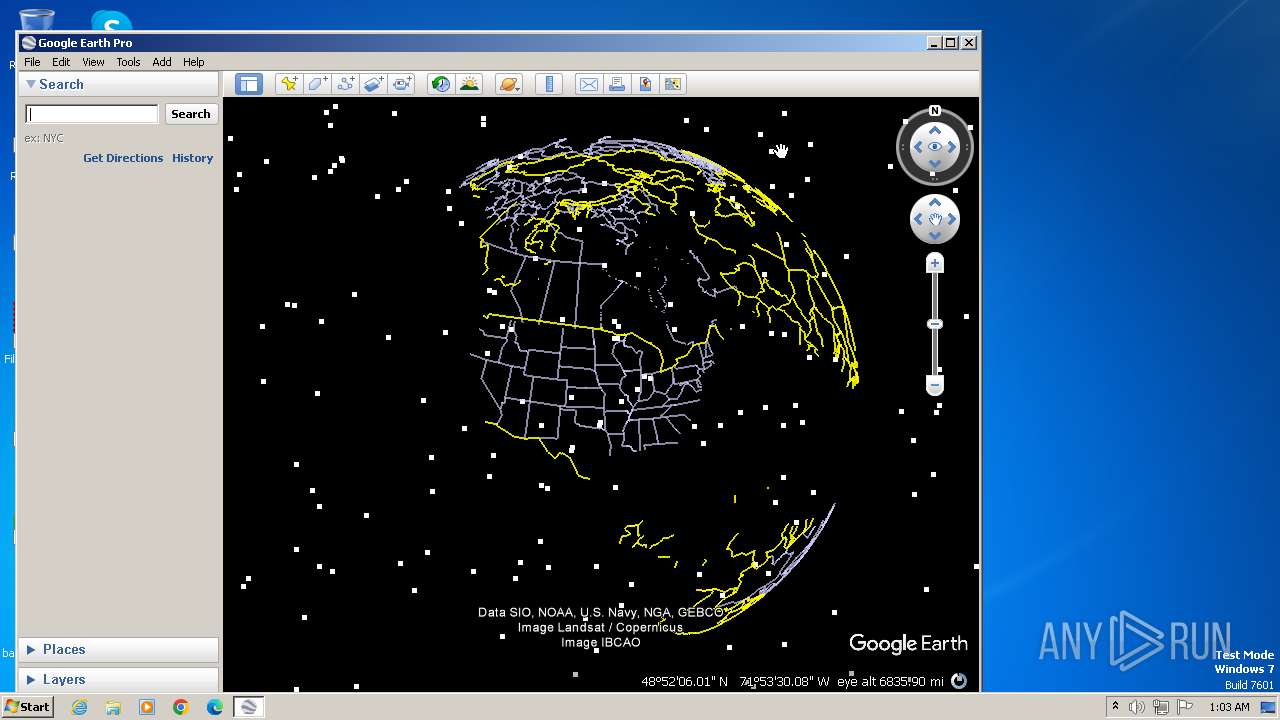Screen dimensions: 1280x720
Task: Open the File menu
Action: tap(32, 62)
